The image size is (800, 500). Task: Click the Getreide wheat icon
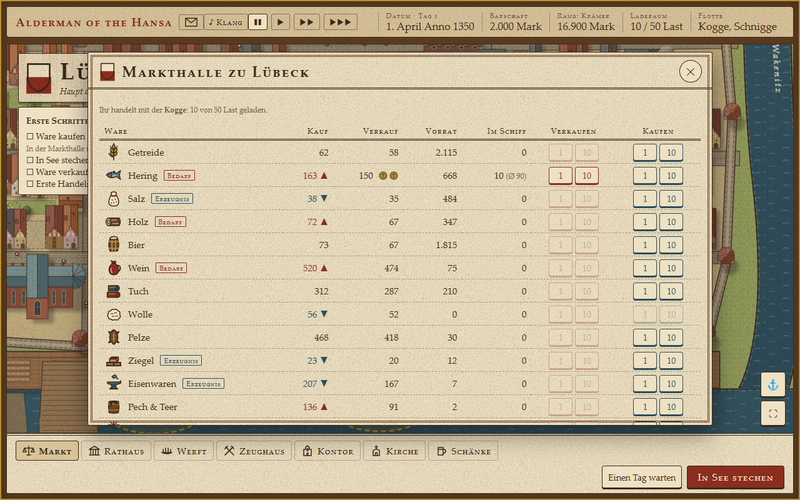click(x=114, y=152)
